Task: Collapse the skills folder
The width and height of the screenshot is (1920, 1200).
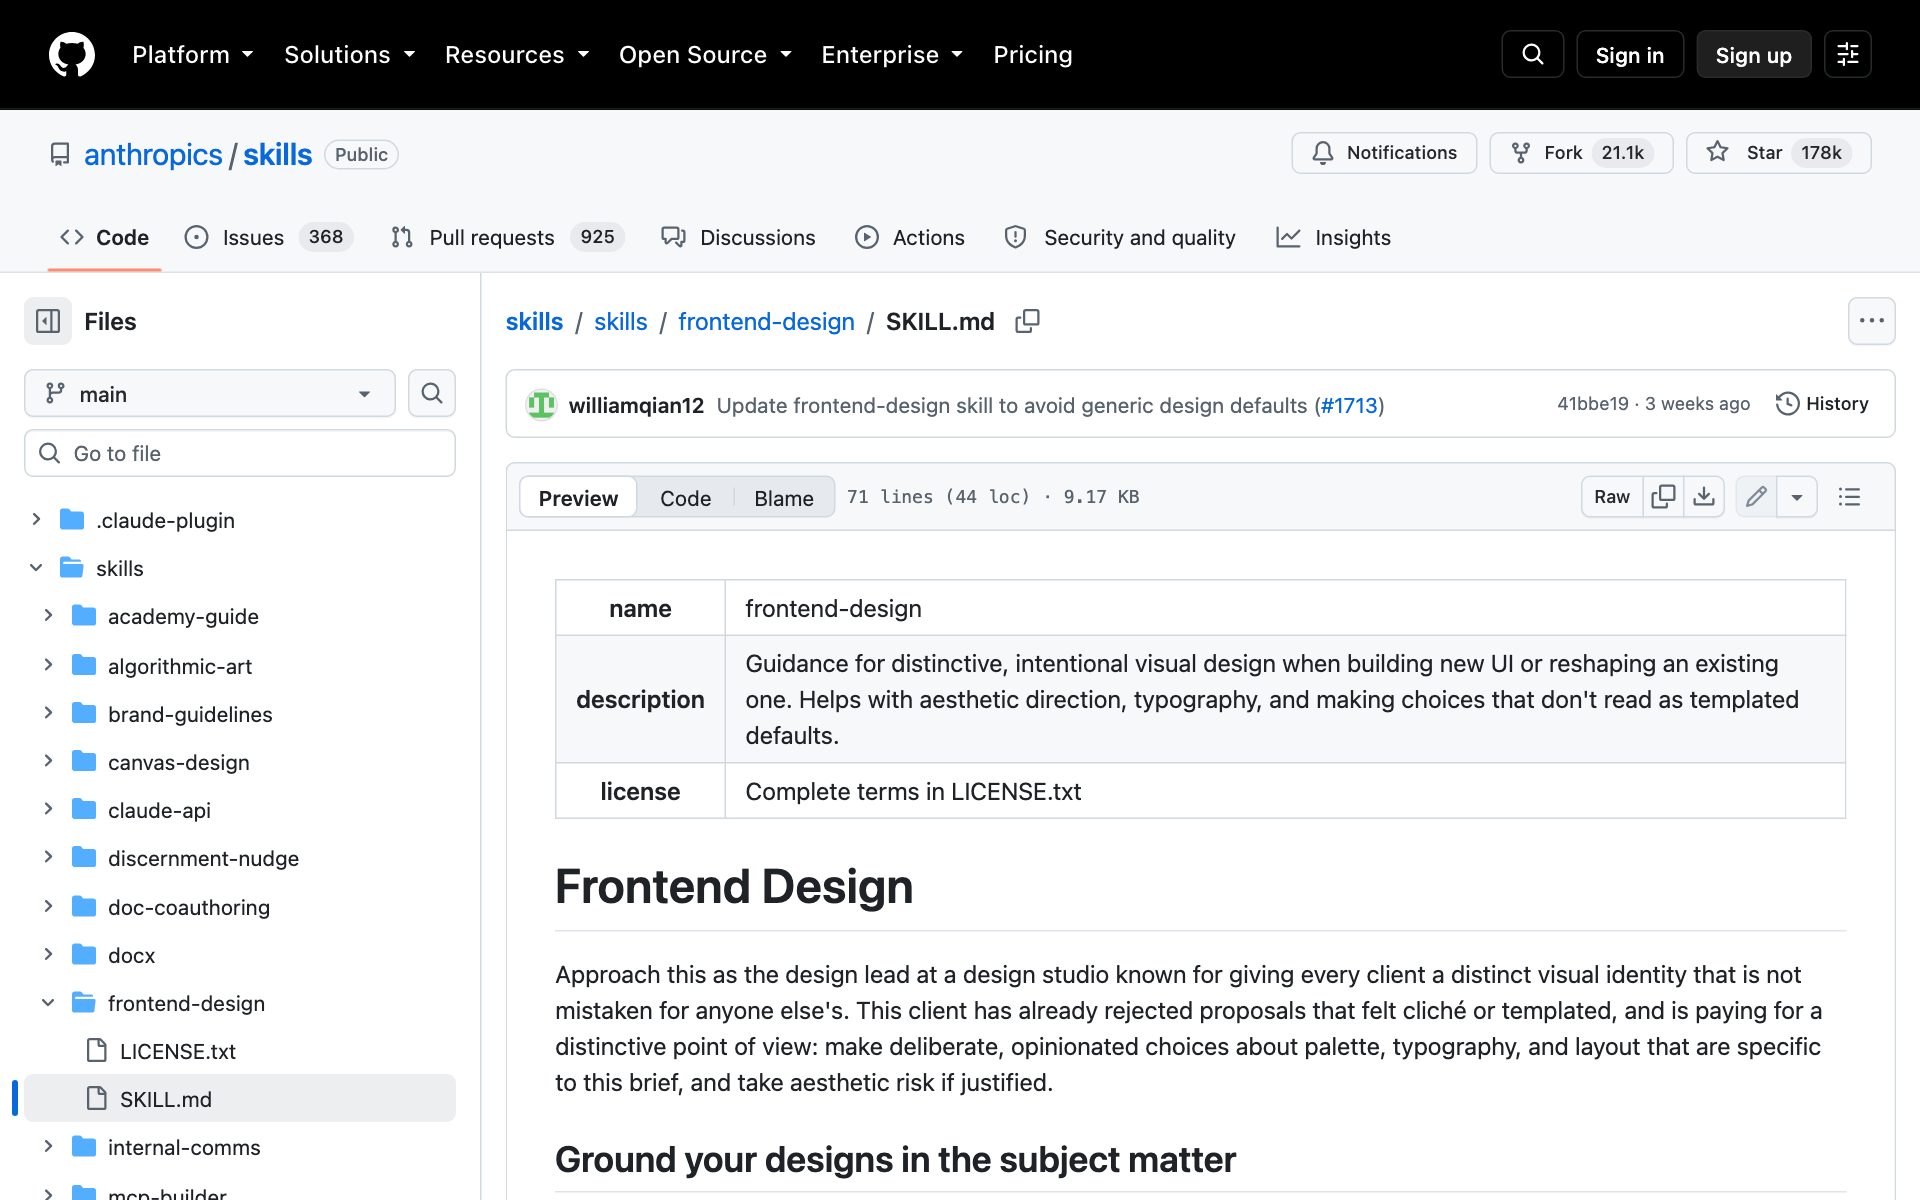Action: pos(36,567)
